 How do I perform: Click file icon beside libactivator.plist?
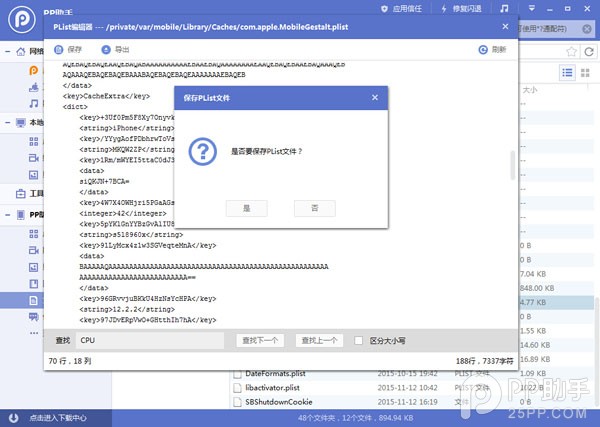click(238, 388)
